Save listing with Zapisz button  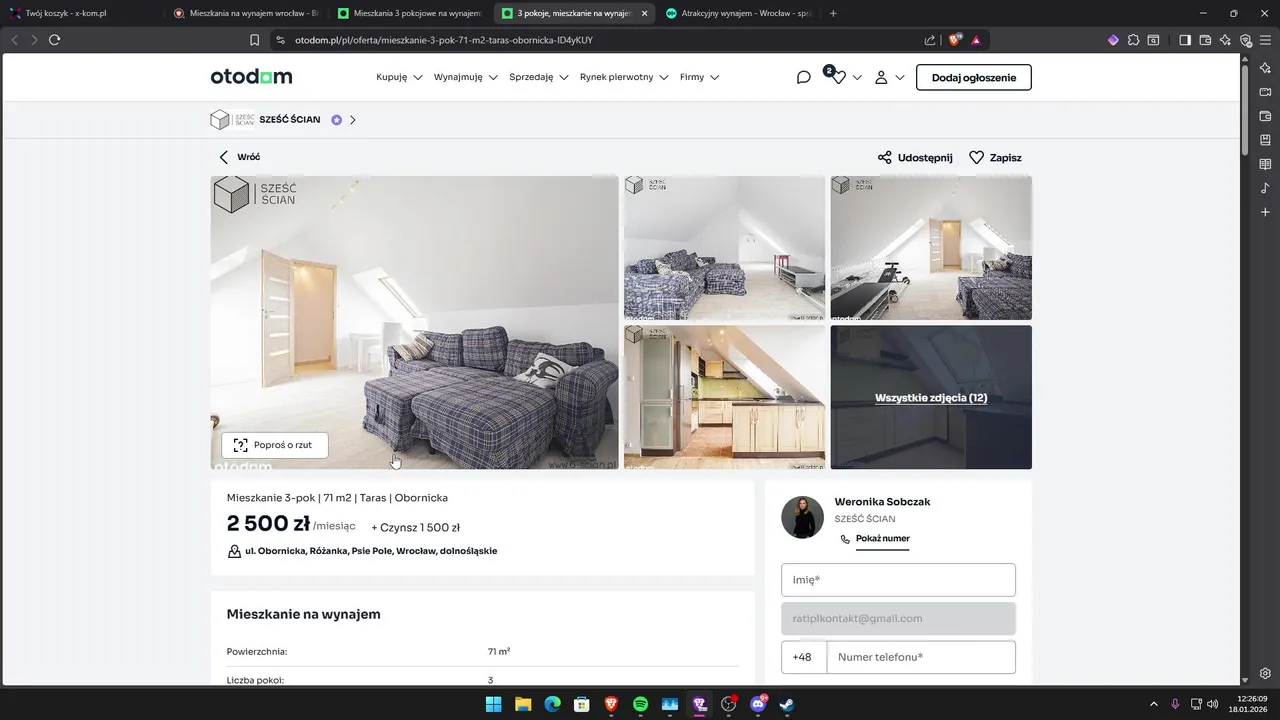coord(995,157)
